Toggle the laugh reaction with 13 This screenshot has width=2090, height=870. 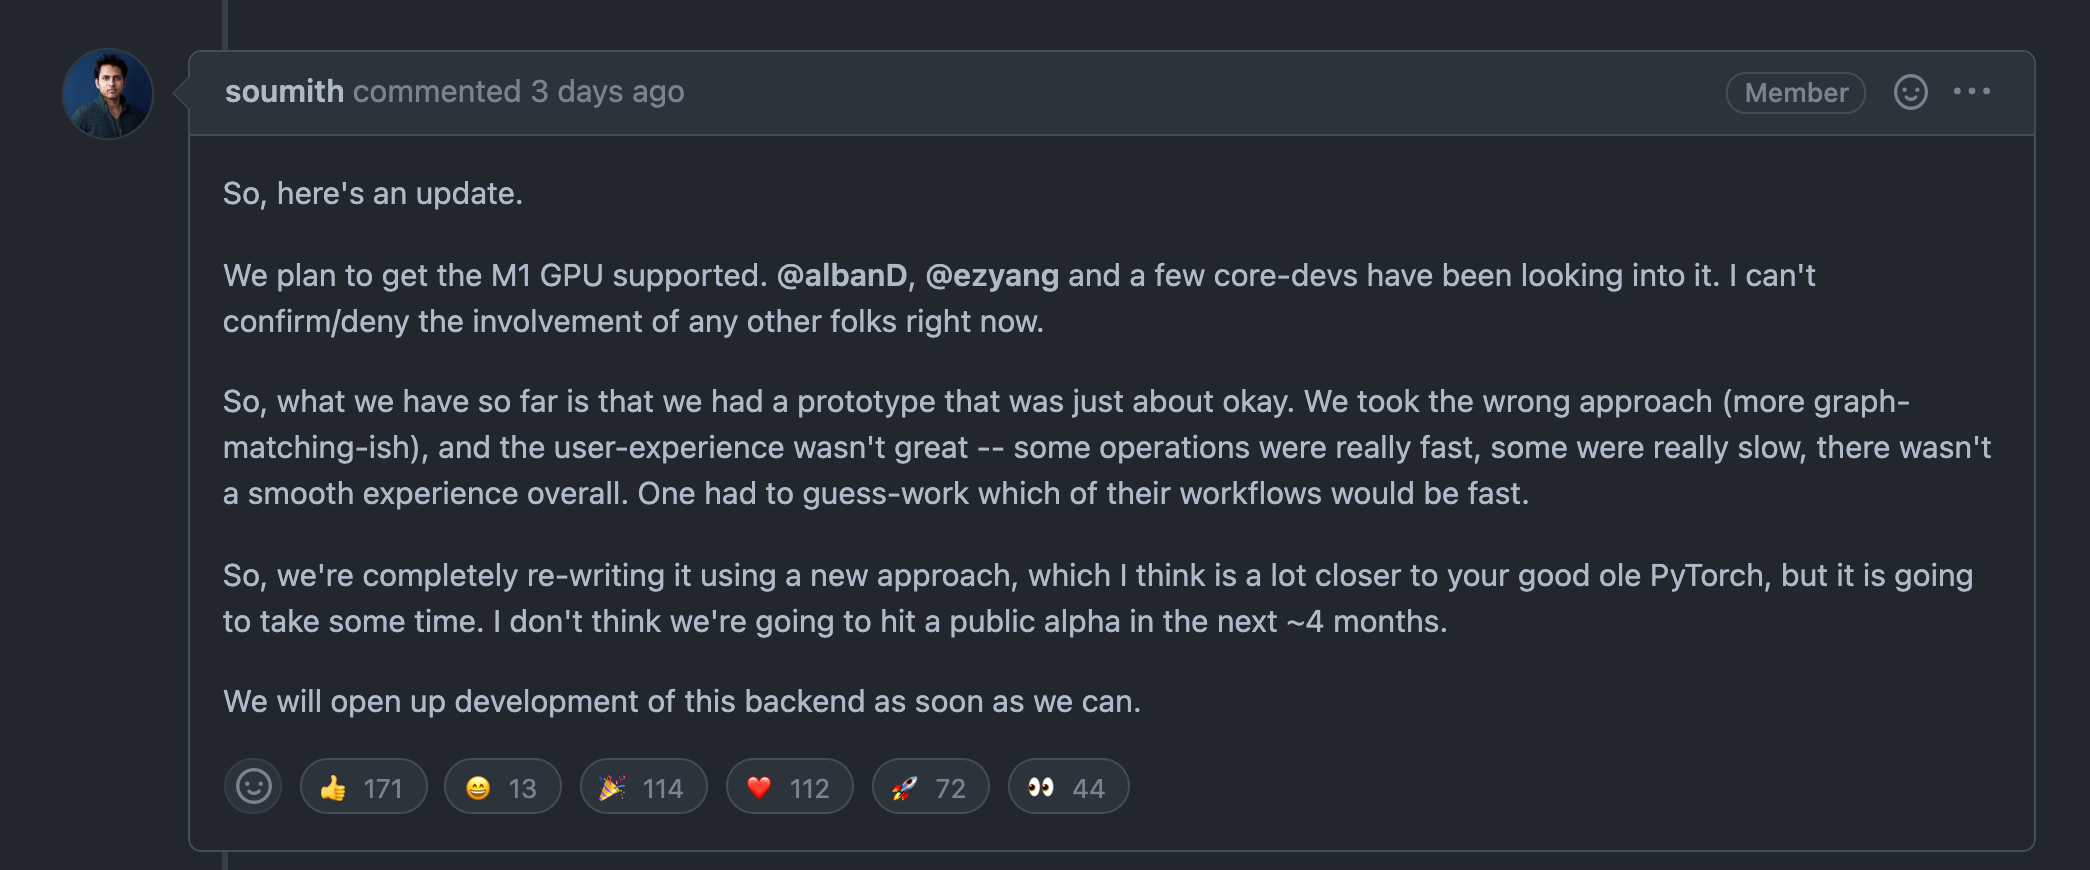pyautogui.click(x=502, y=787)
